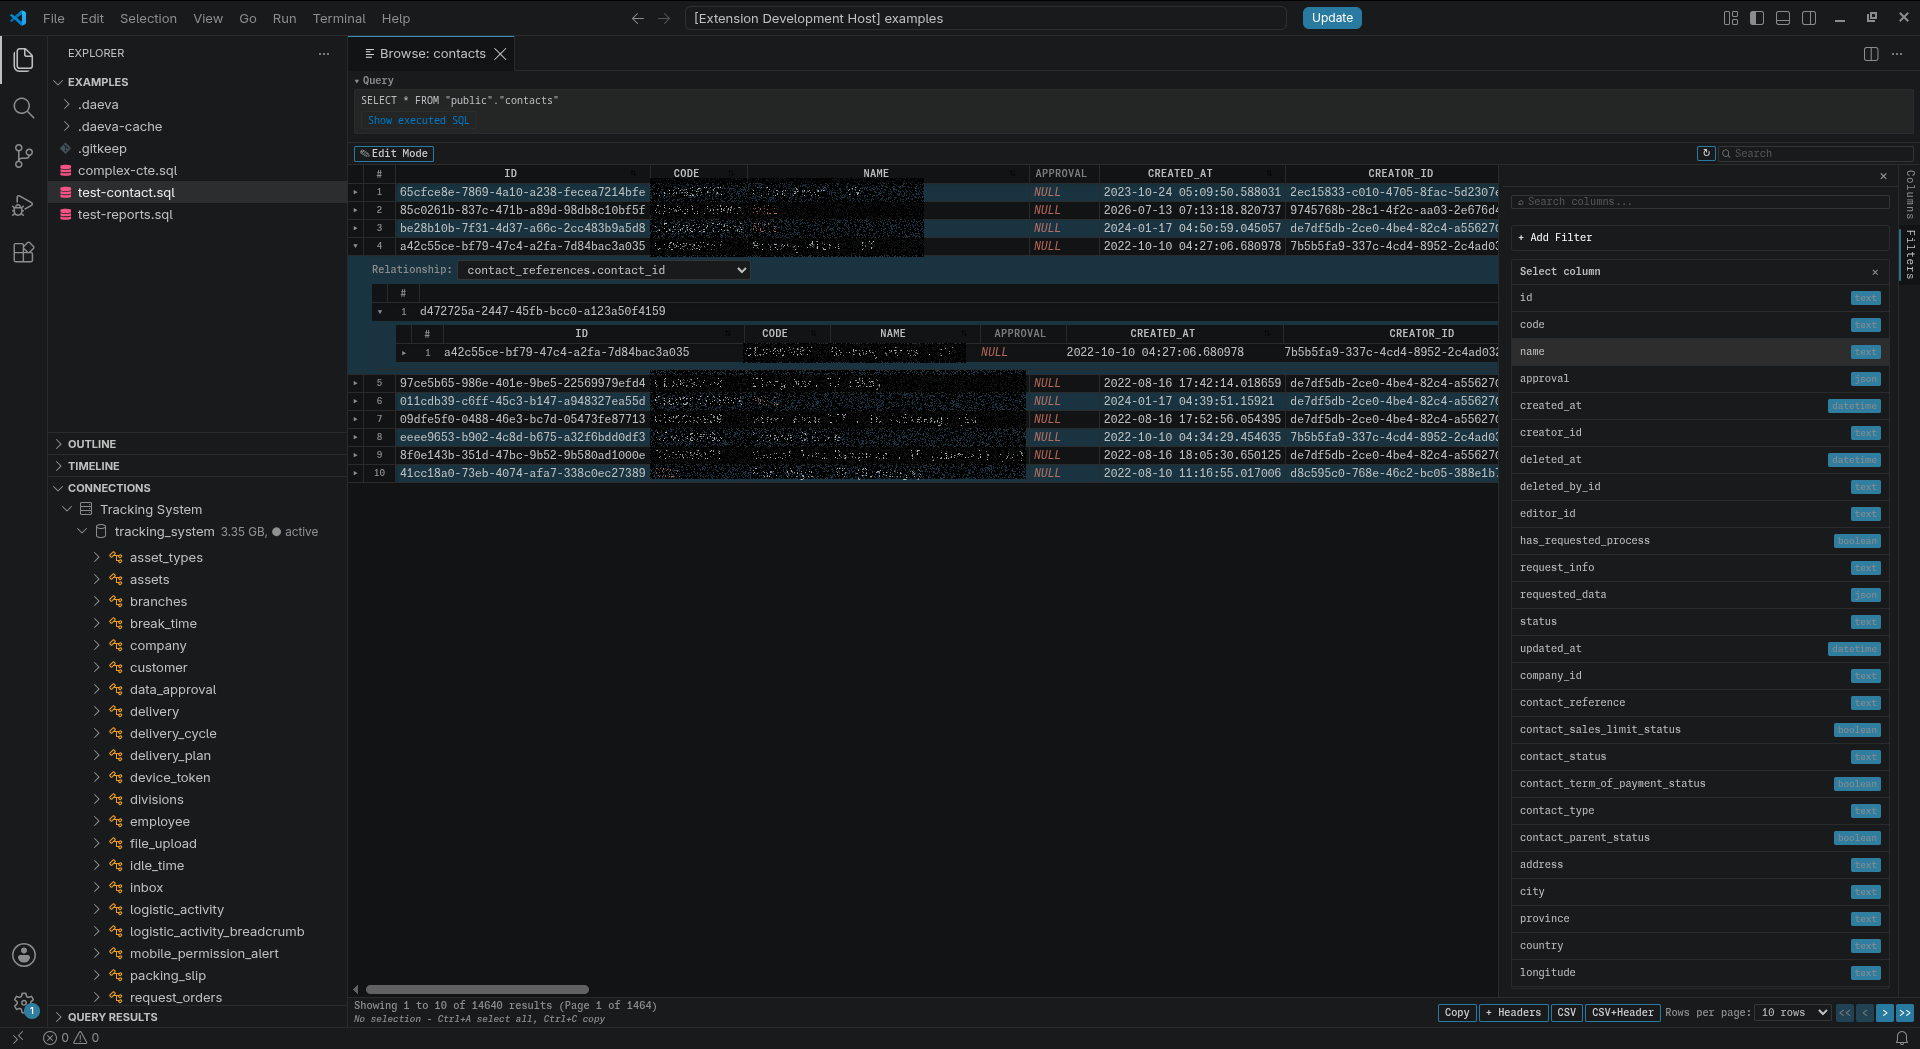Screen dimensions: 1920x1049
Task: Remove the Select column filter row
Action: coord(1875,272)
